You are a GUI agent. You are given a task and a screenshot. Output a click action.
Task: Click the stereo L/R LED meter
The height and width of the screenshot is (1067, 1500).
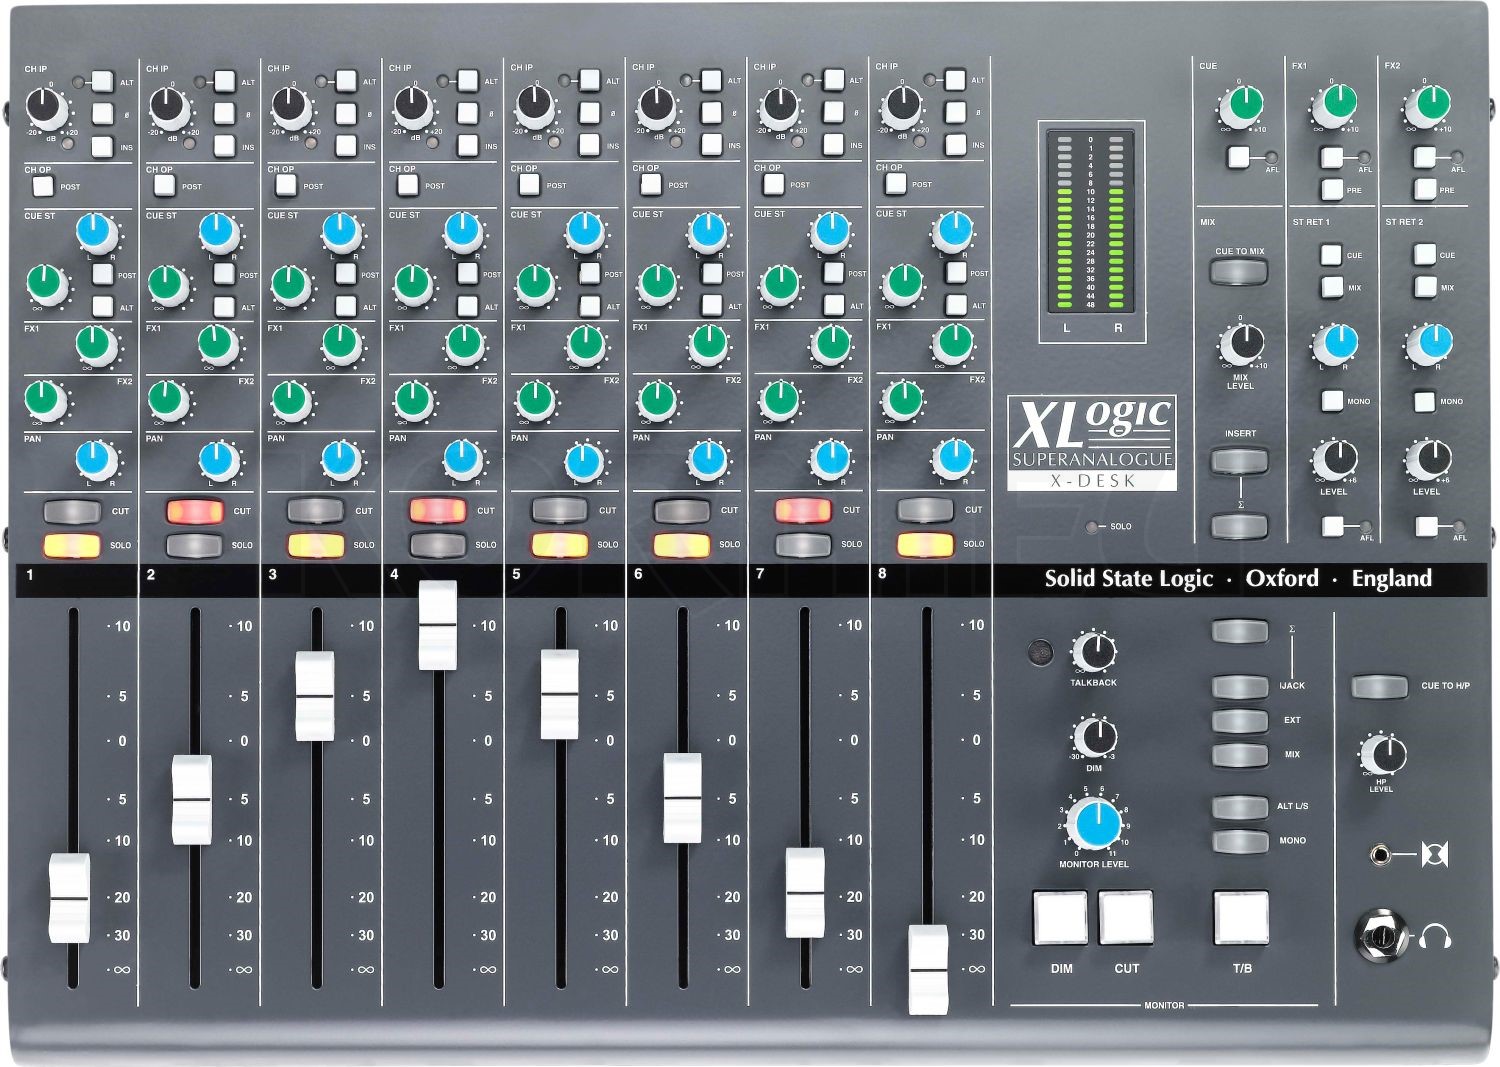click(x=1092, y=233)
